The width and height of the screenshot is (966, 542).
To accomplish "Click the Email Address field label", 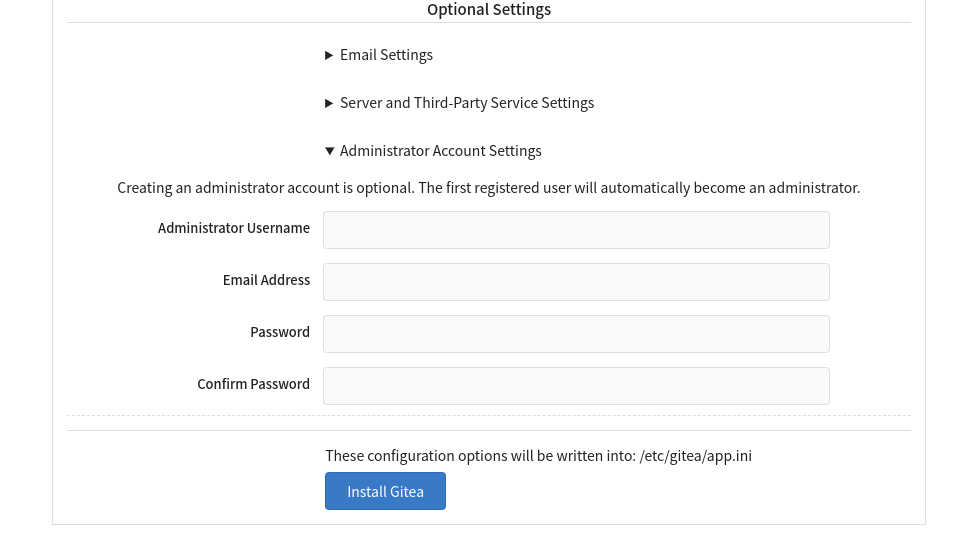I will 266,280.
